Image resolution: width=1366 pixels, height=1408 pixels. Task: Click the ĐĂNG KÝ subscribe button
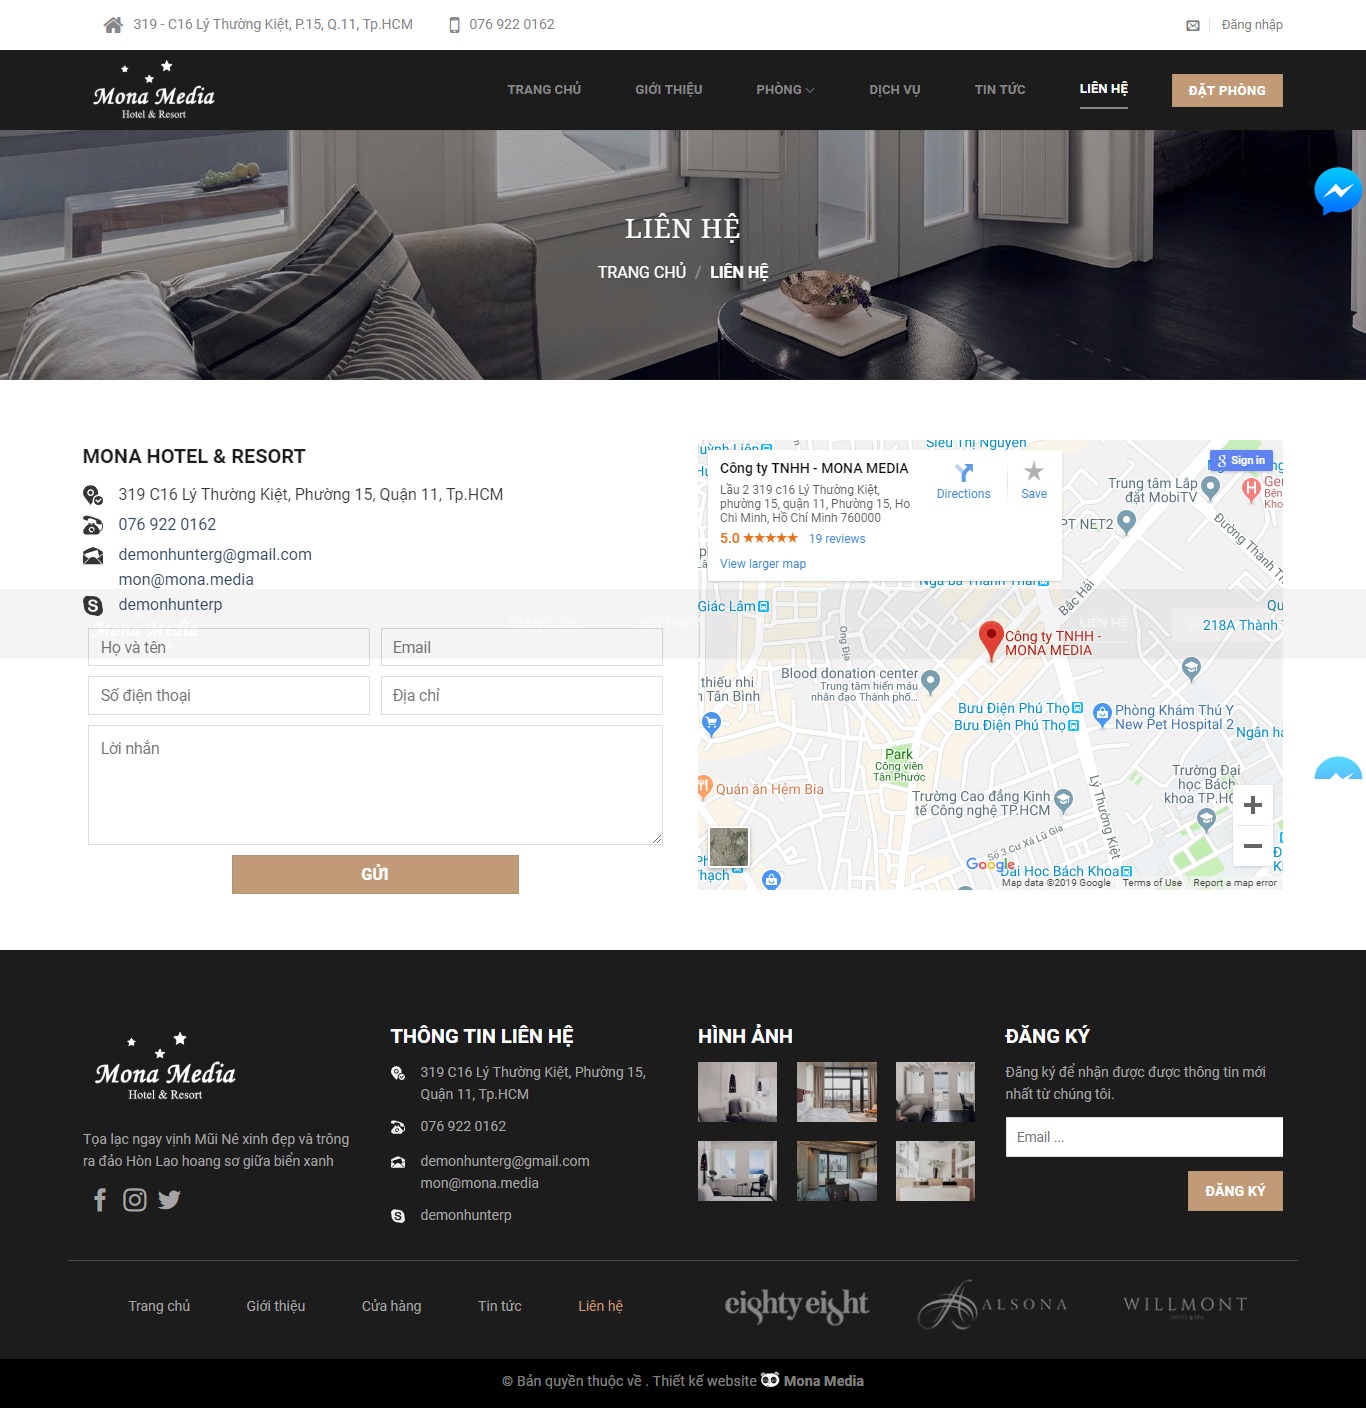tap(1235, 1191)
